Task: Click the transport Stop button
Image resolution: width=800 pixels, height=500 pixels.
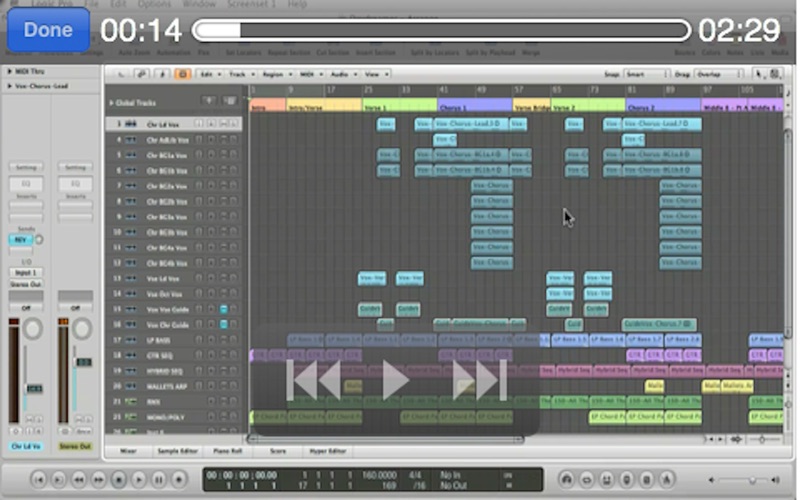Action: coord(119,480)
